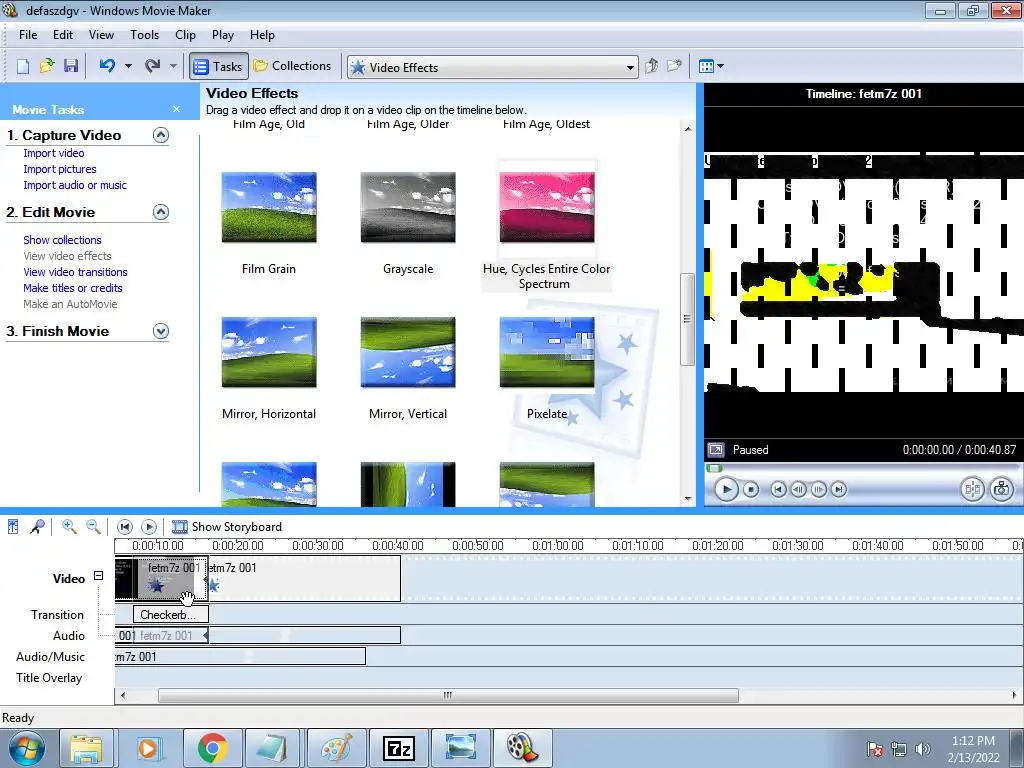
Task: Open 7-Zip from the taskbar
Action: (x=398, y=748)
